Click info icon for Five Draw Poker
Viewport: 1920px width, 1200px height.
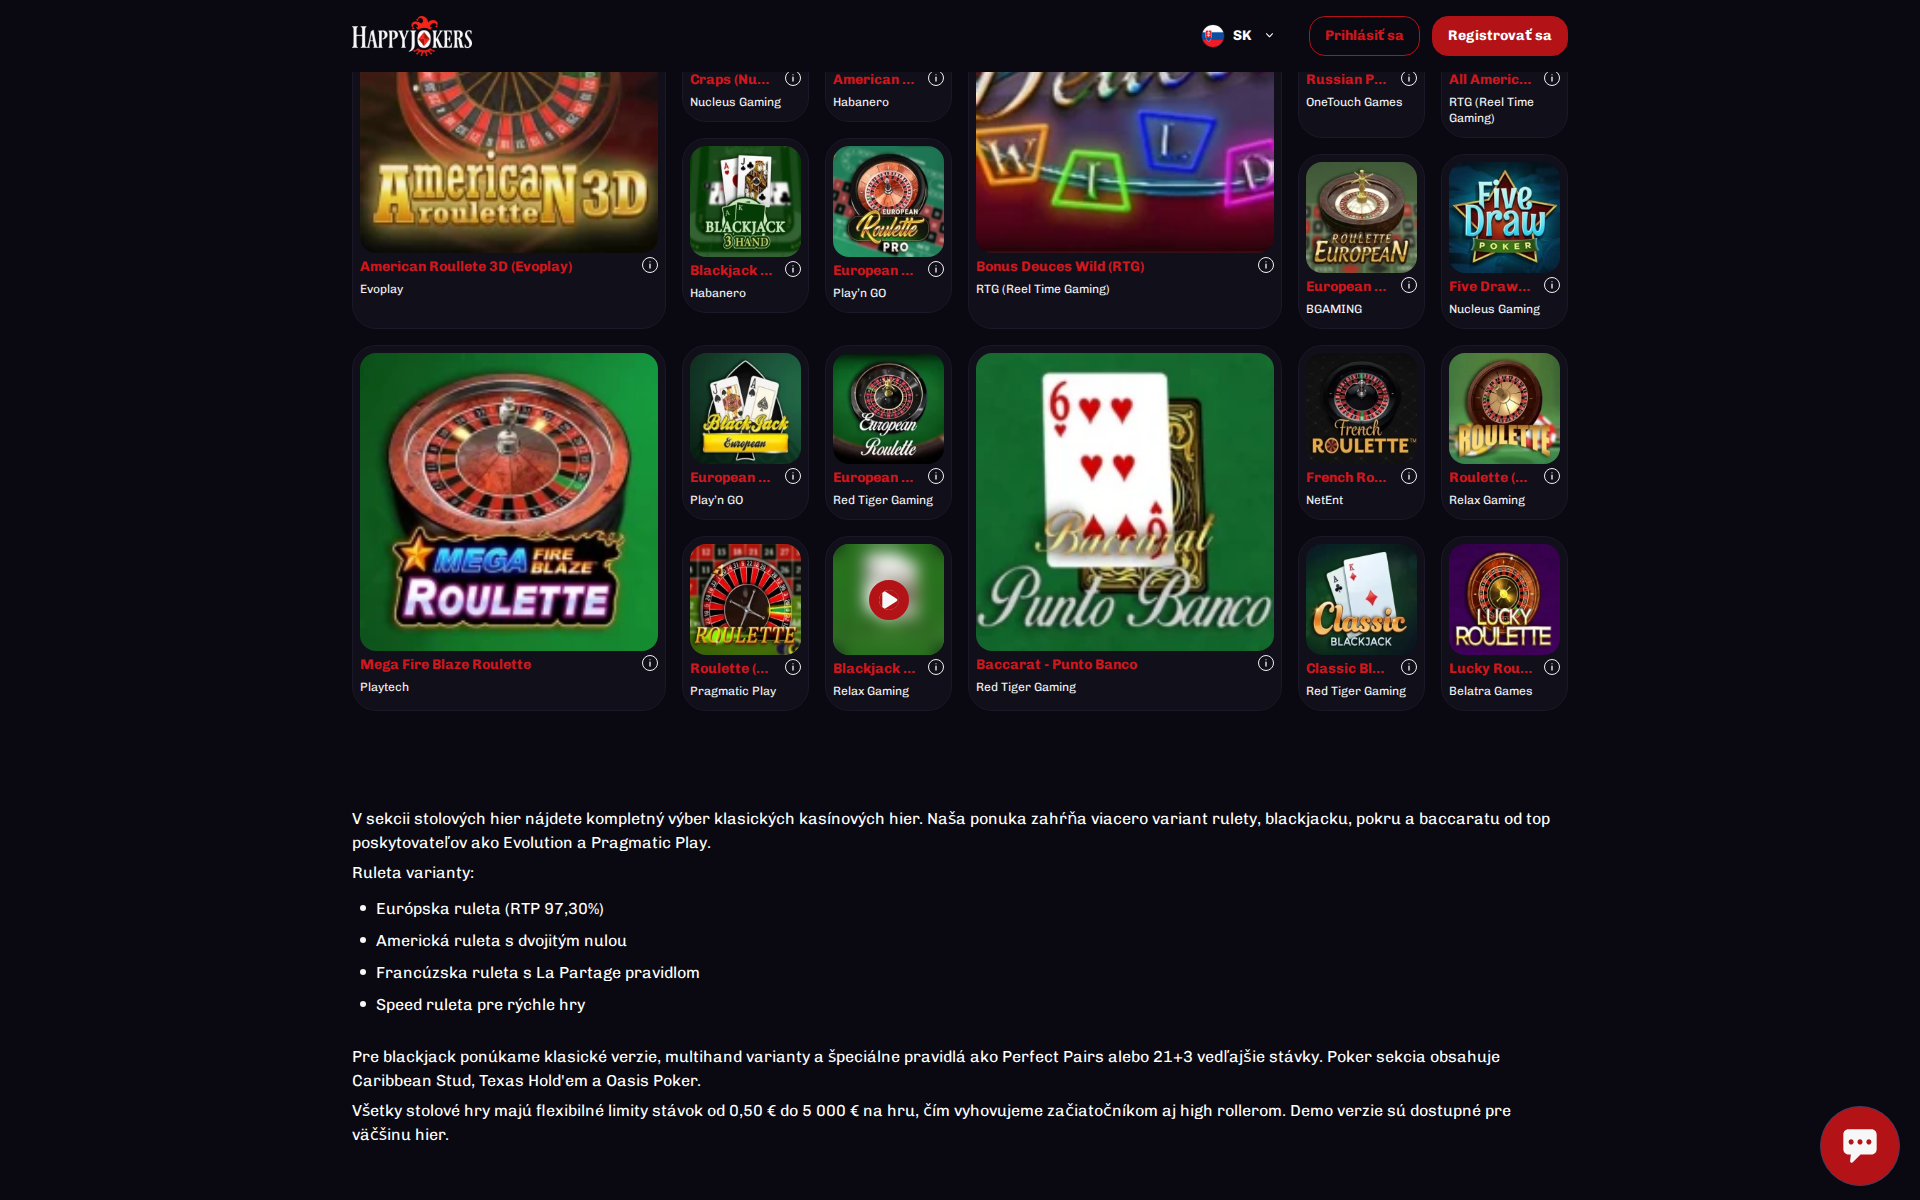[x=1552, y=285]
